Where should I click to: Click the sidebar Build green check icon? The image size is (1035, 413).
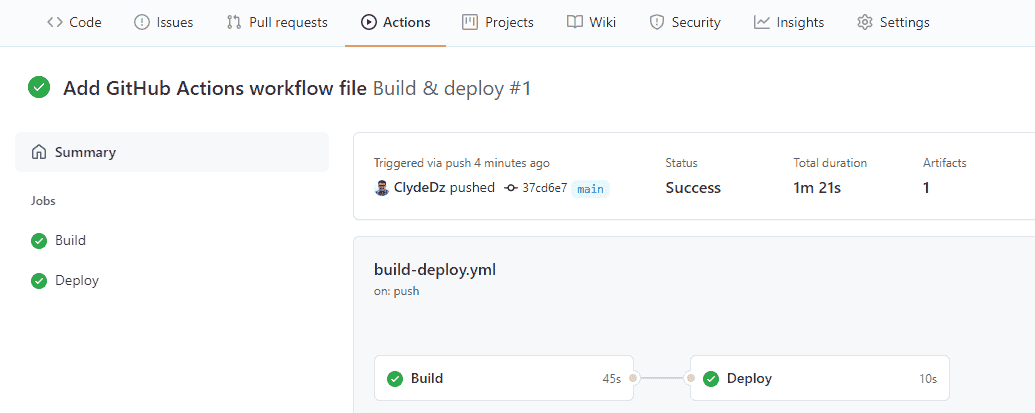(39, 241)
